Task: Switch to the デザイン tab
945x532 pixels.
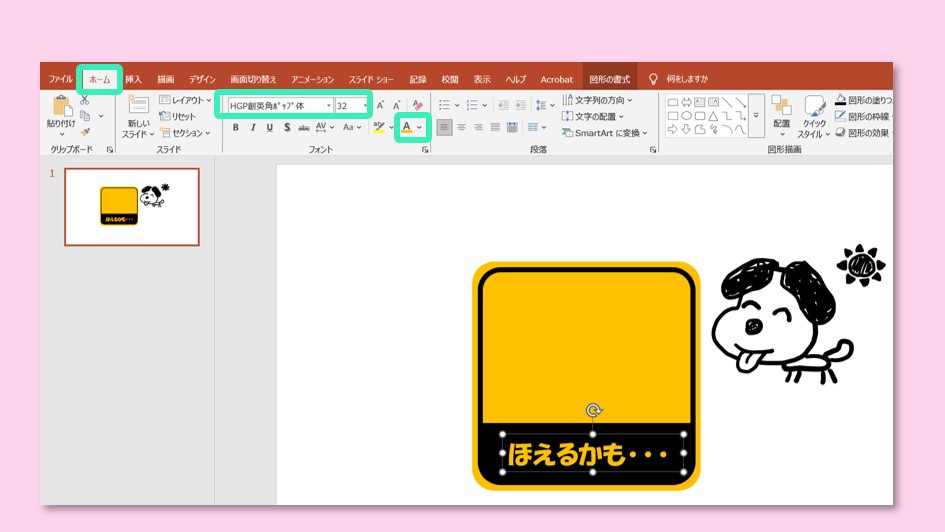Action: coord(202,79)
